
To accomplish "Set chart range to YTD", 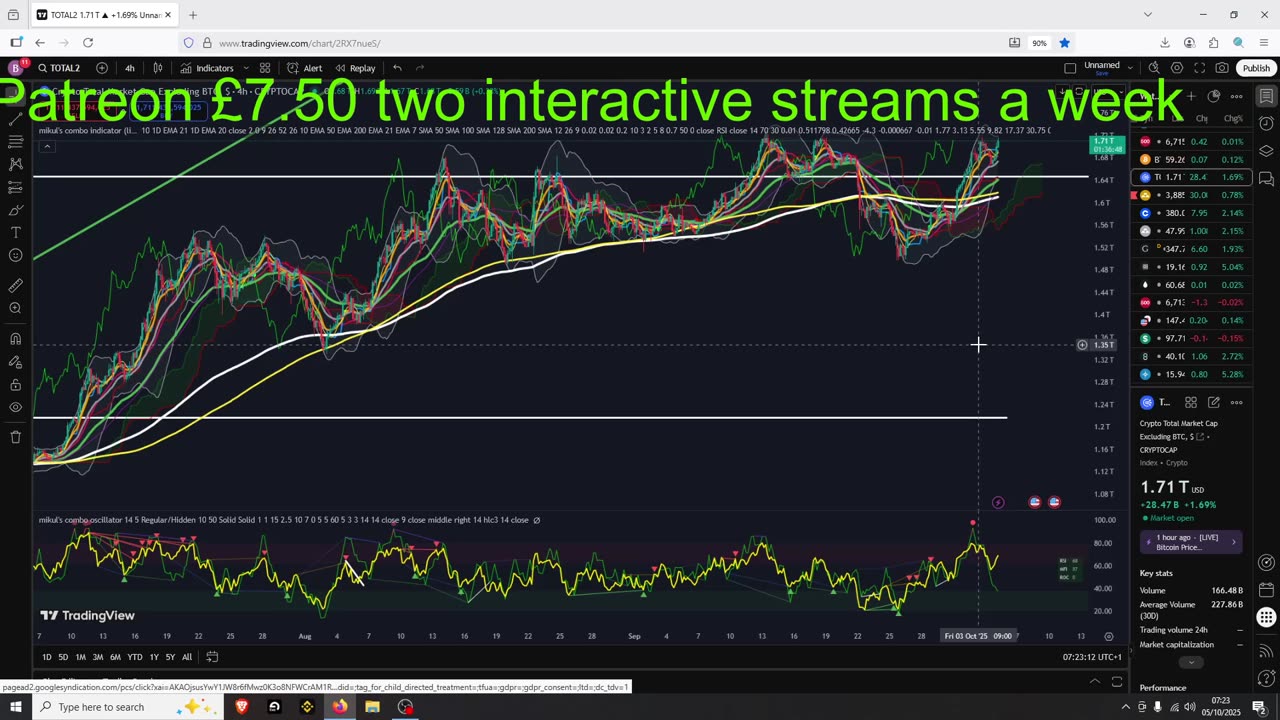I will point(134,657).
